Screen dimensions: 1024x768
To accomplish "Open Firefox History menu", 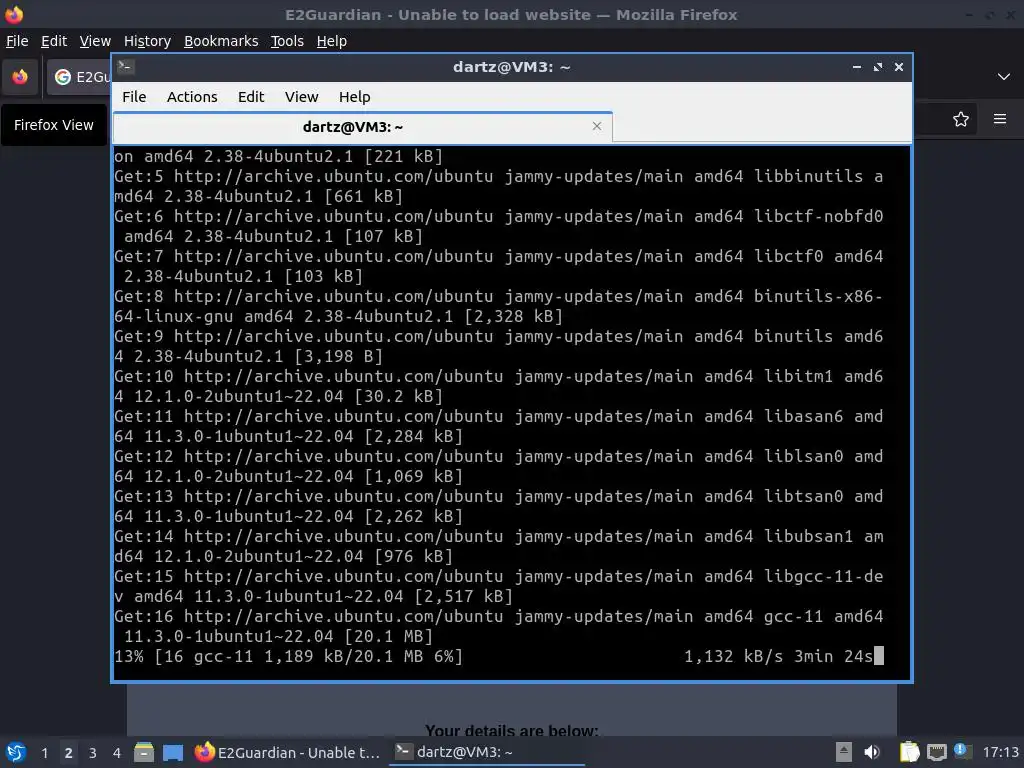I will pos(147,41).
